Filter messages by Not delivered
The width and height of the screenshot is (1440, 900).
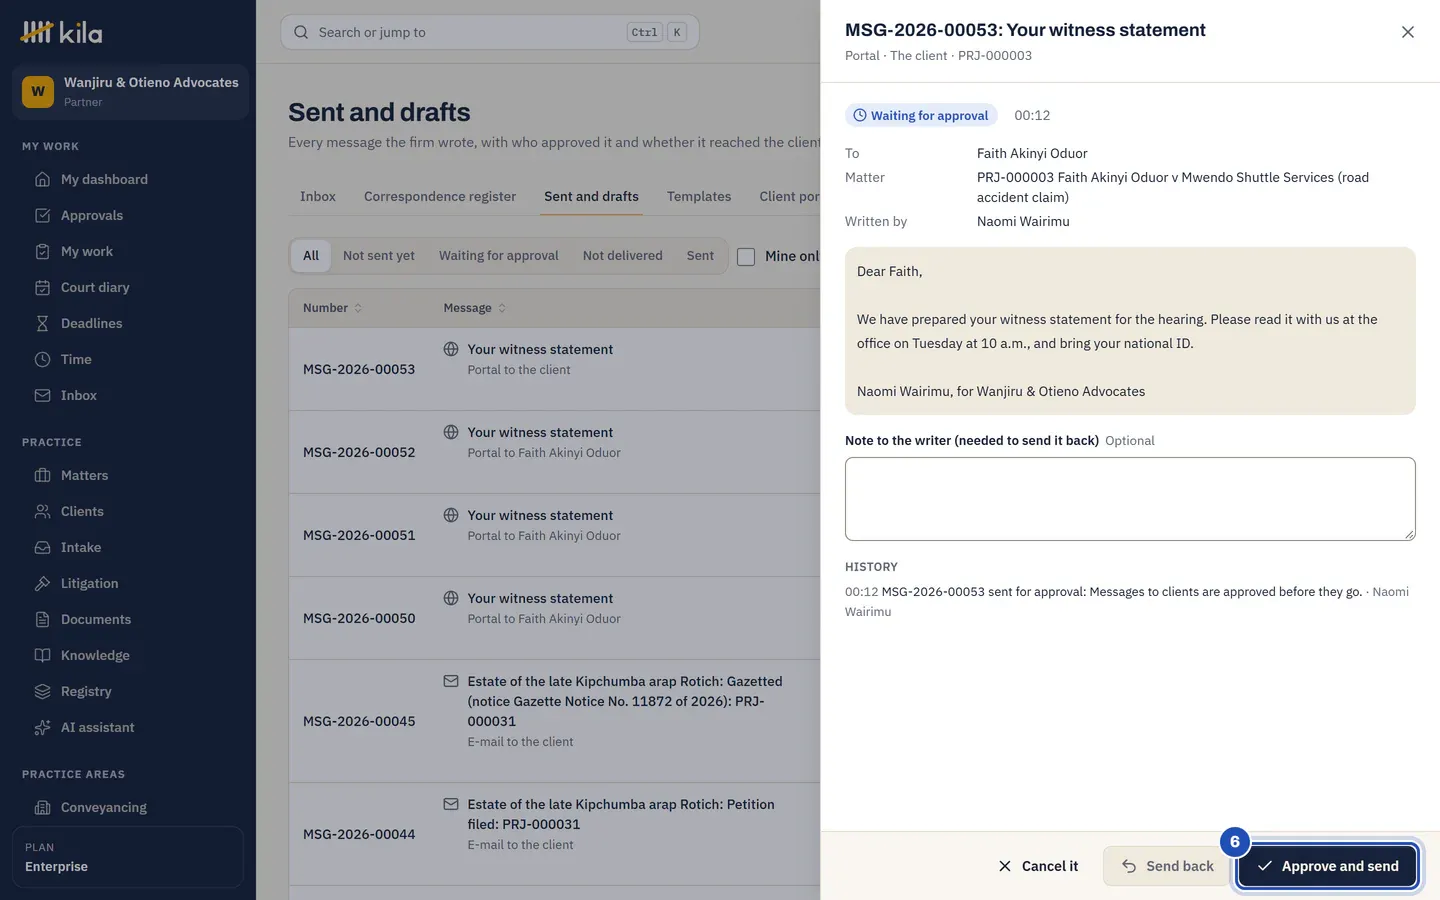623,256
